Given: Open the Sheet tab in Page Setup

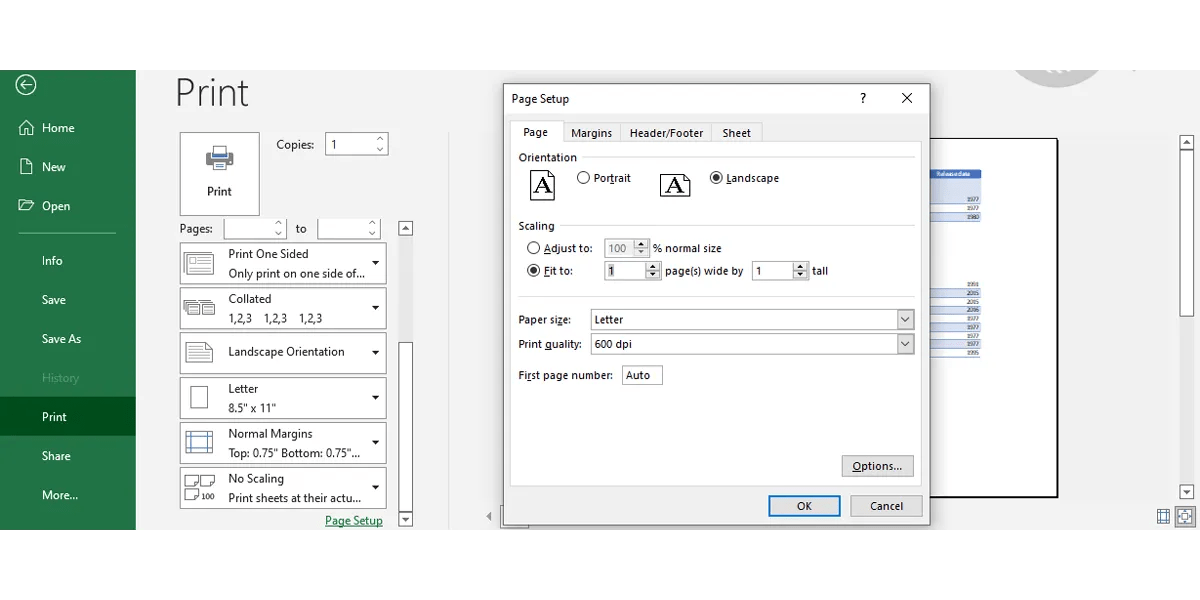Looking at the screenshot, I should (x=737, y=132).
